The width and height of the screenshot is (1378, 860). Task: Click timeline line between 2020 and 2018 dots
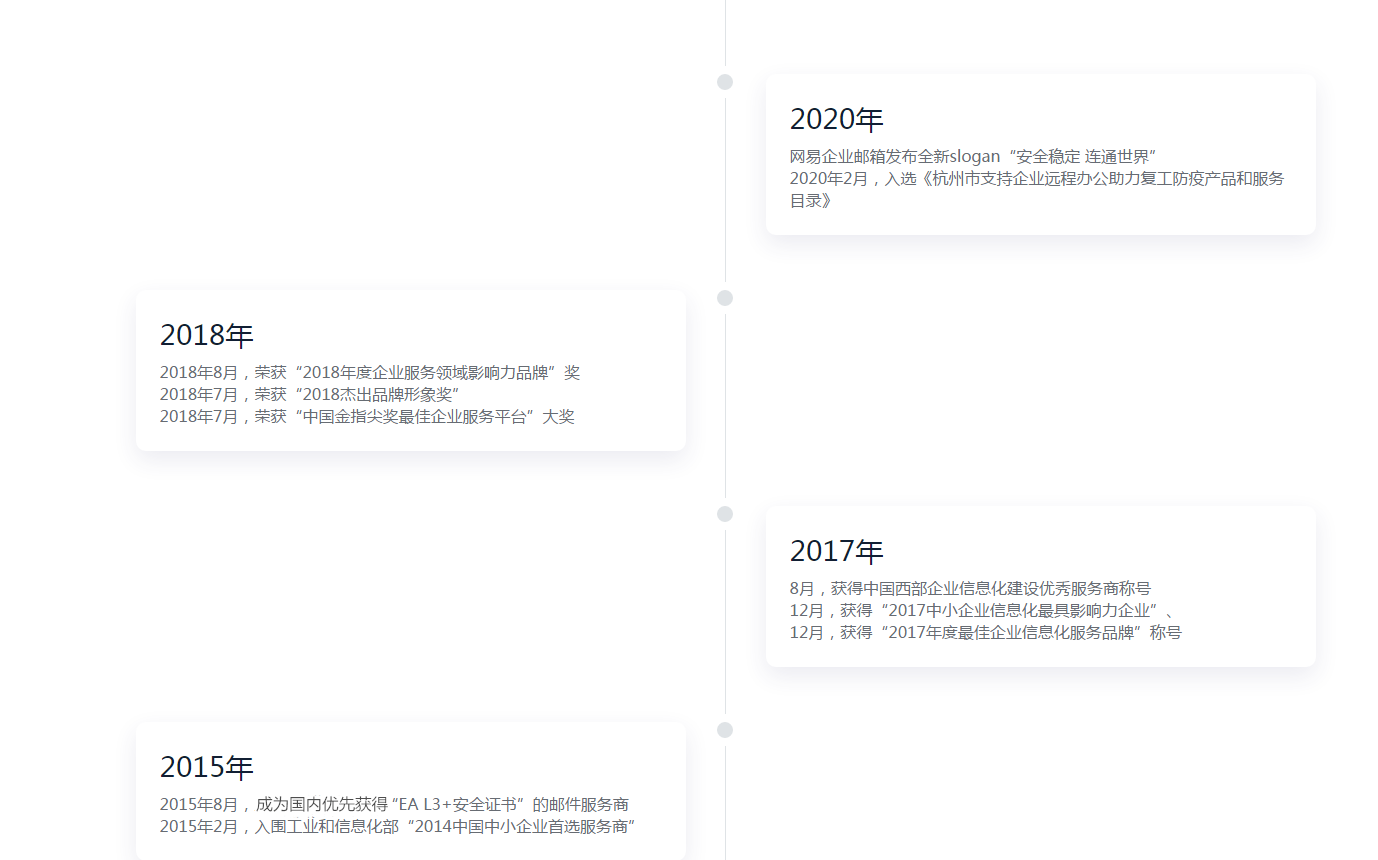(x=725, y=190)
